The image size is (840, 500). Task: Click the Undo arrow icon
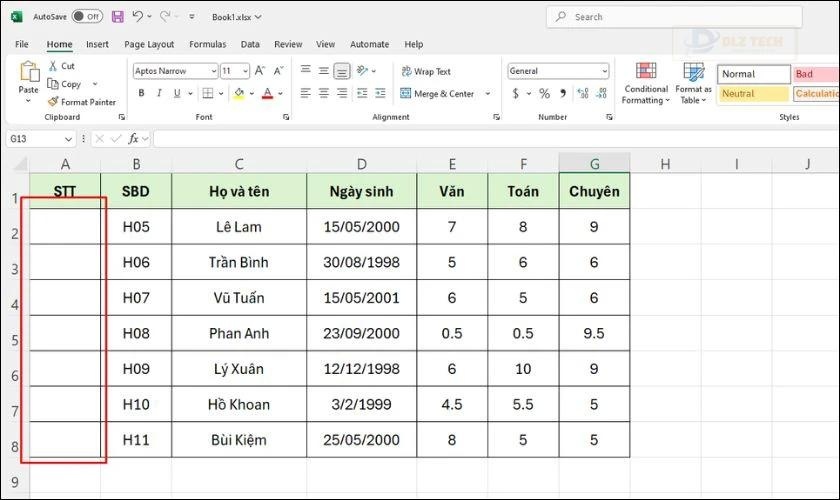tap(138, 17)
